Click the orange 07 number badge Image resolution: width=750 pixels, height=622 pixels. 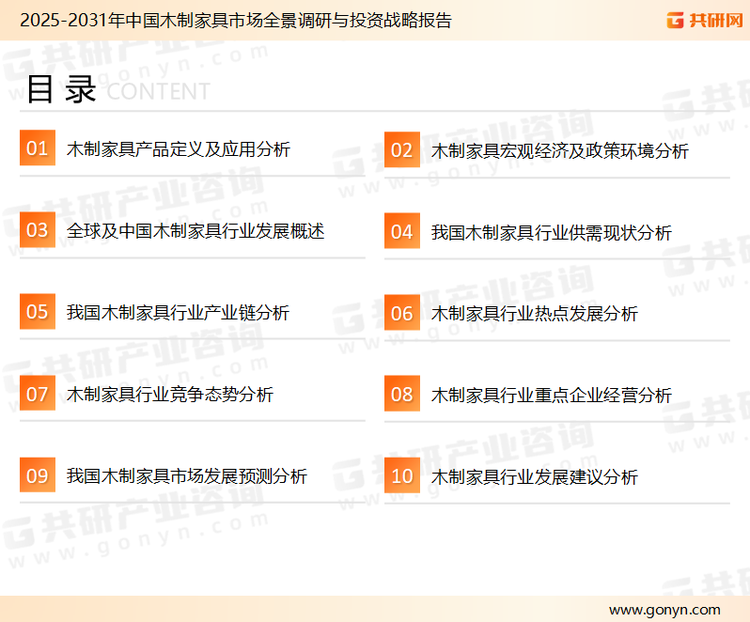[x=37, y=393]
